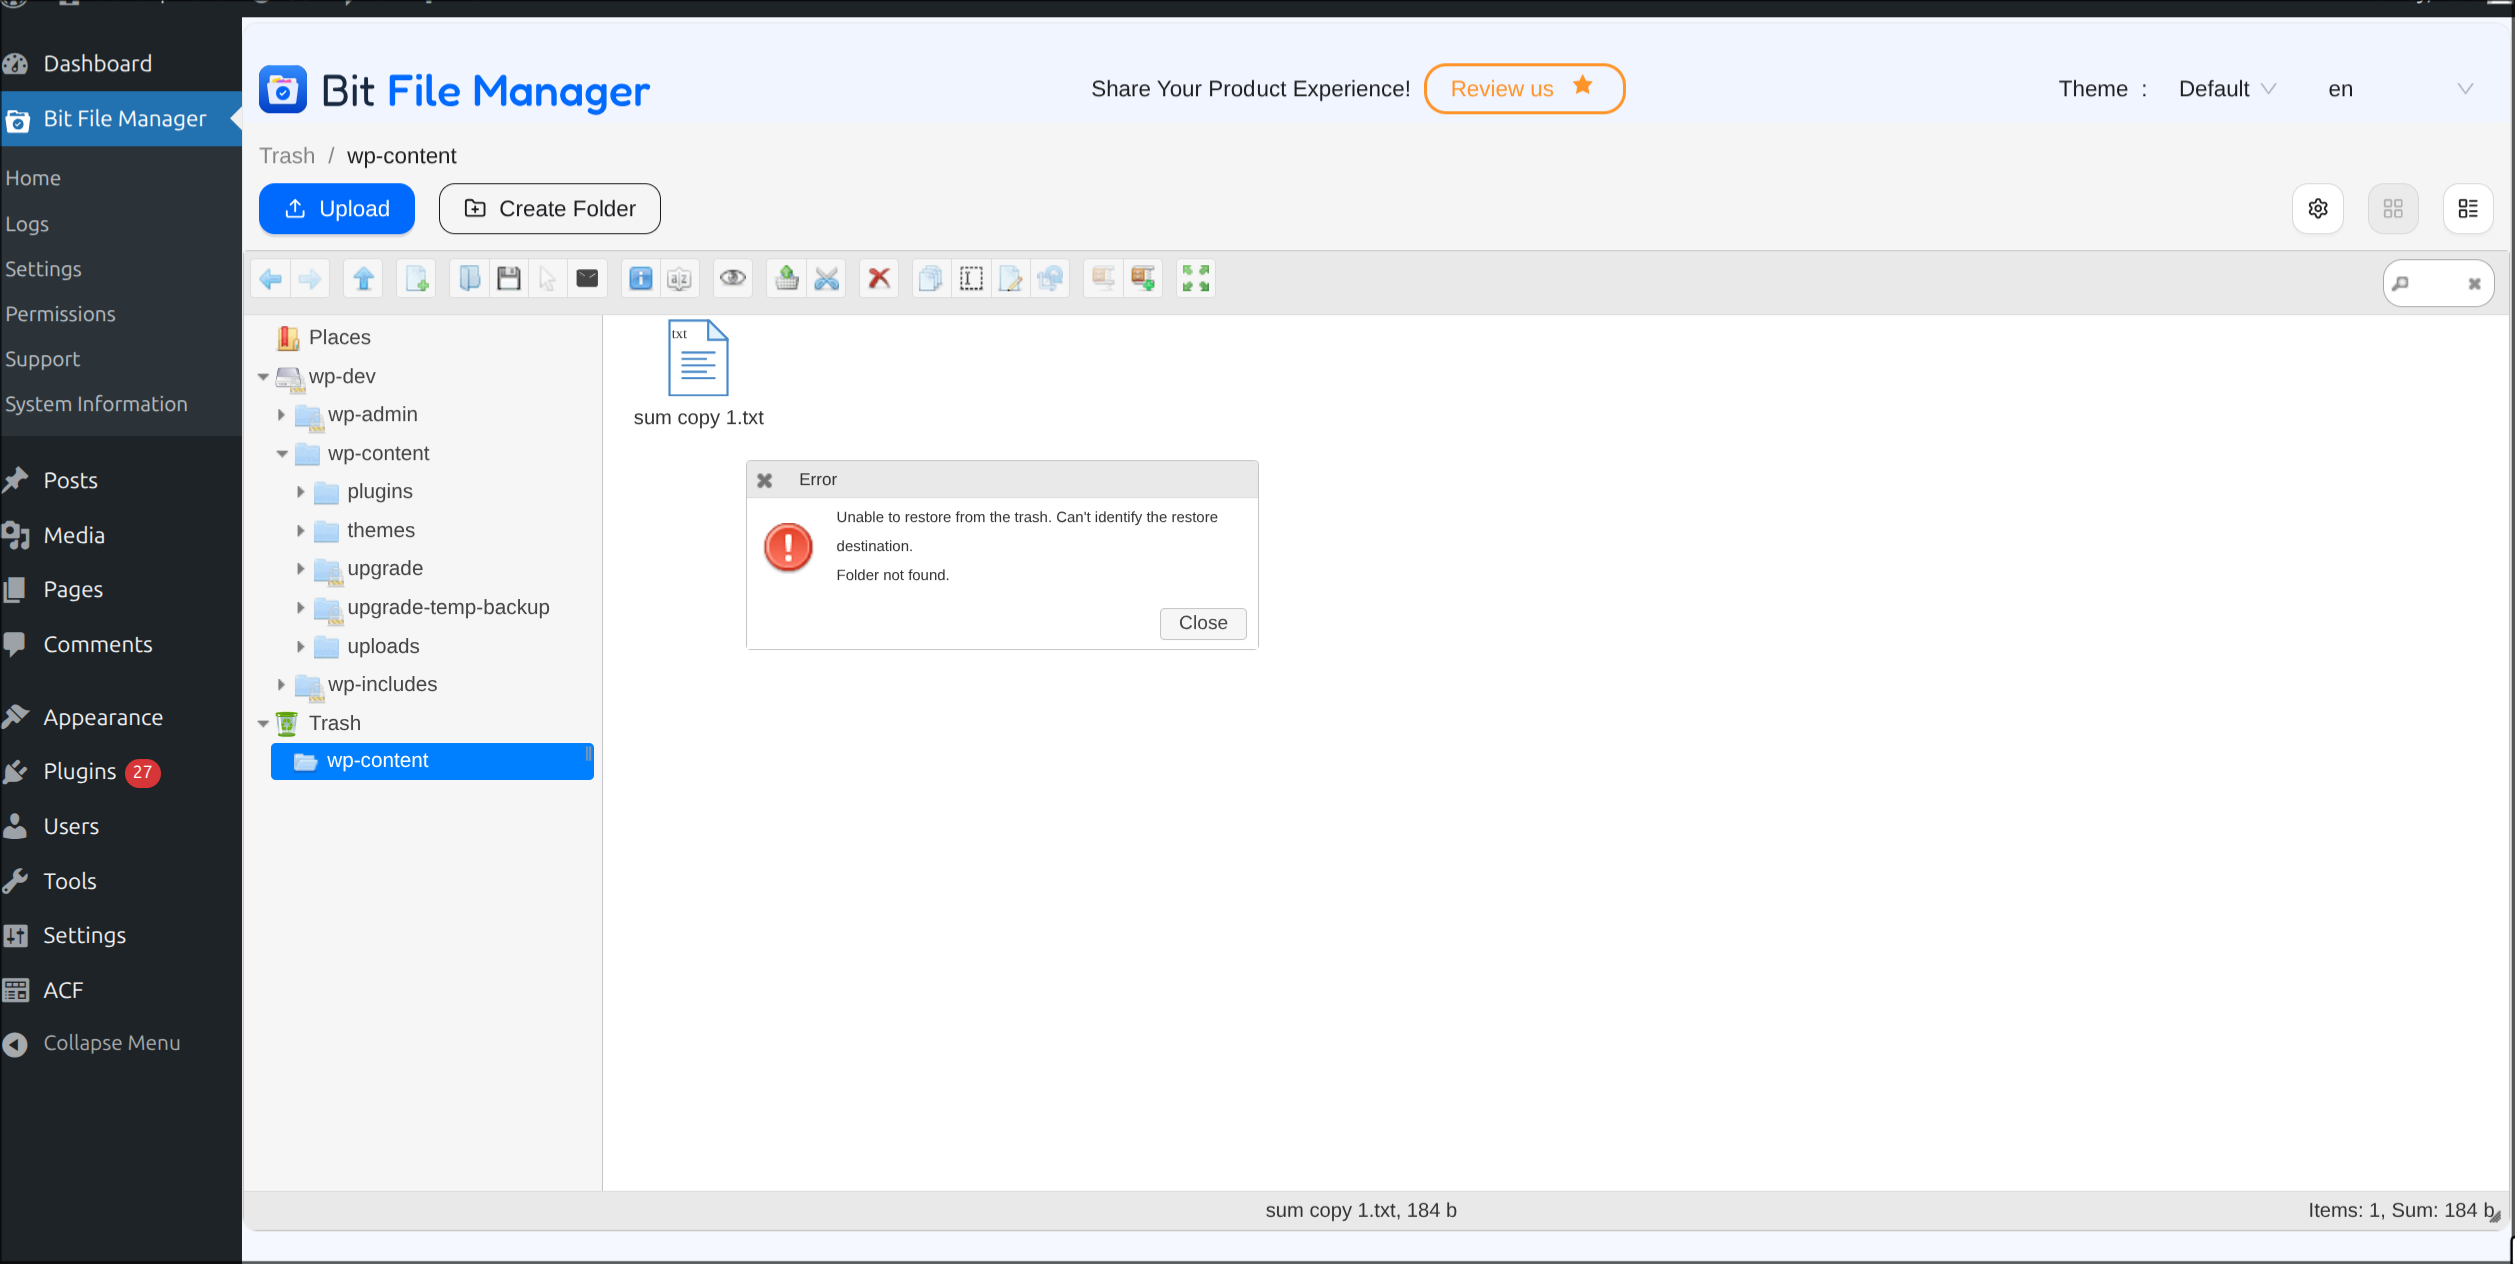This screenshot has width=2515, height=1264.
Task: Open the Logs submenu item
Action: point(27,224)
